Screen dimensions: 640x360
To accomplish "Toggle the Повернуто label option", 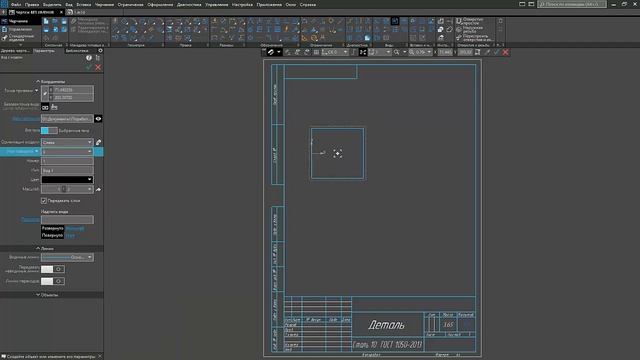I will [x=53, y=236].
